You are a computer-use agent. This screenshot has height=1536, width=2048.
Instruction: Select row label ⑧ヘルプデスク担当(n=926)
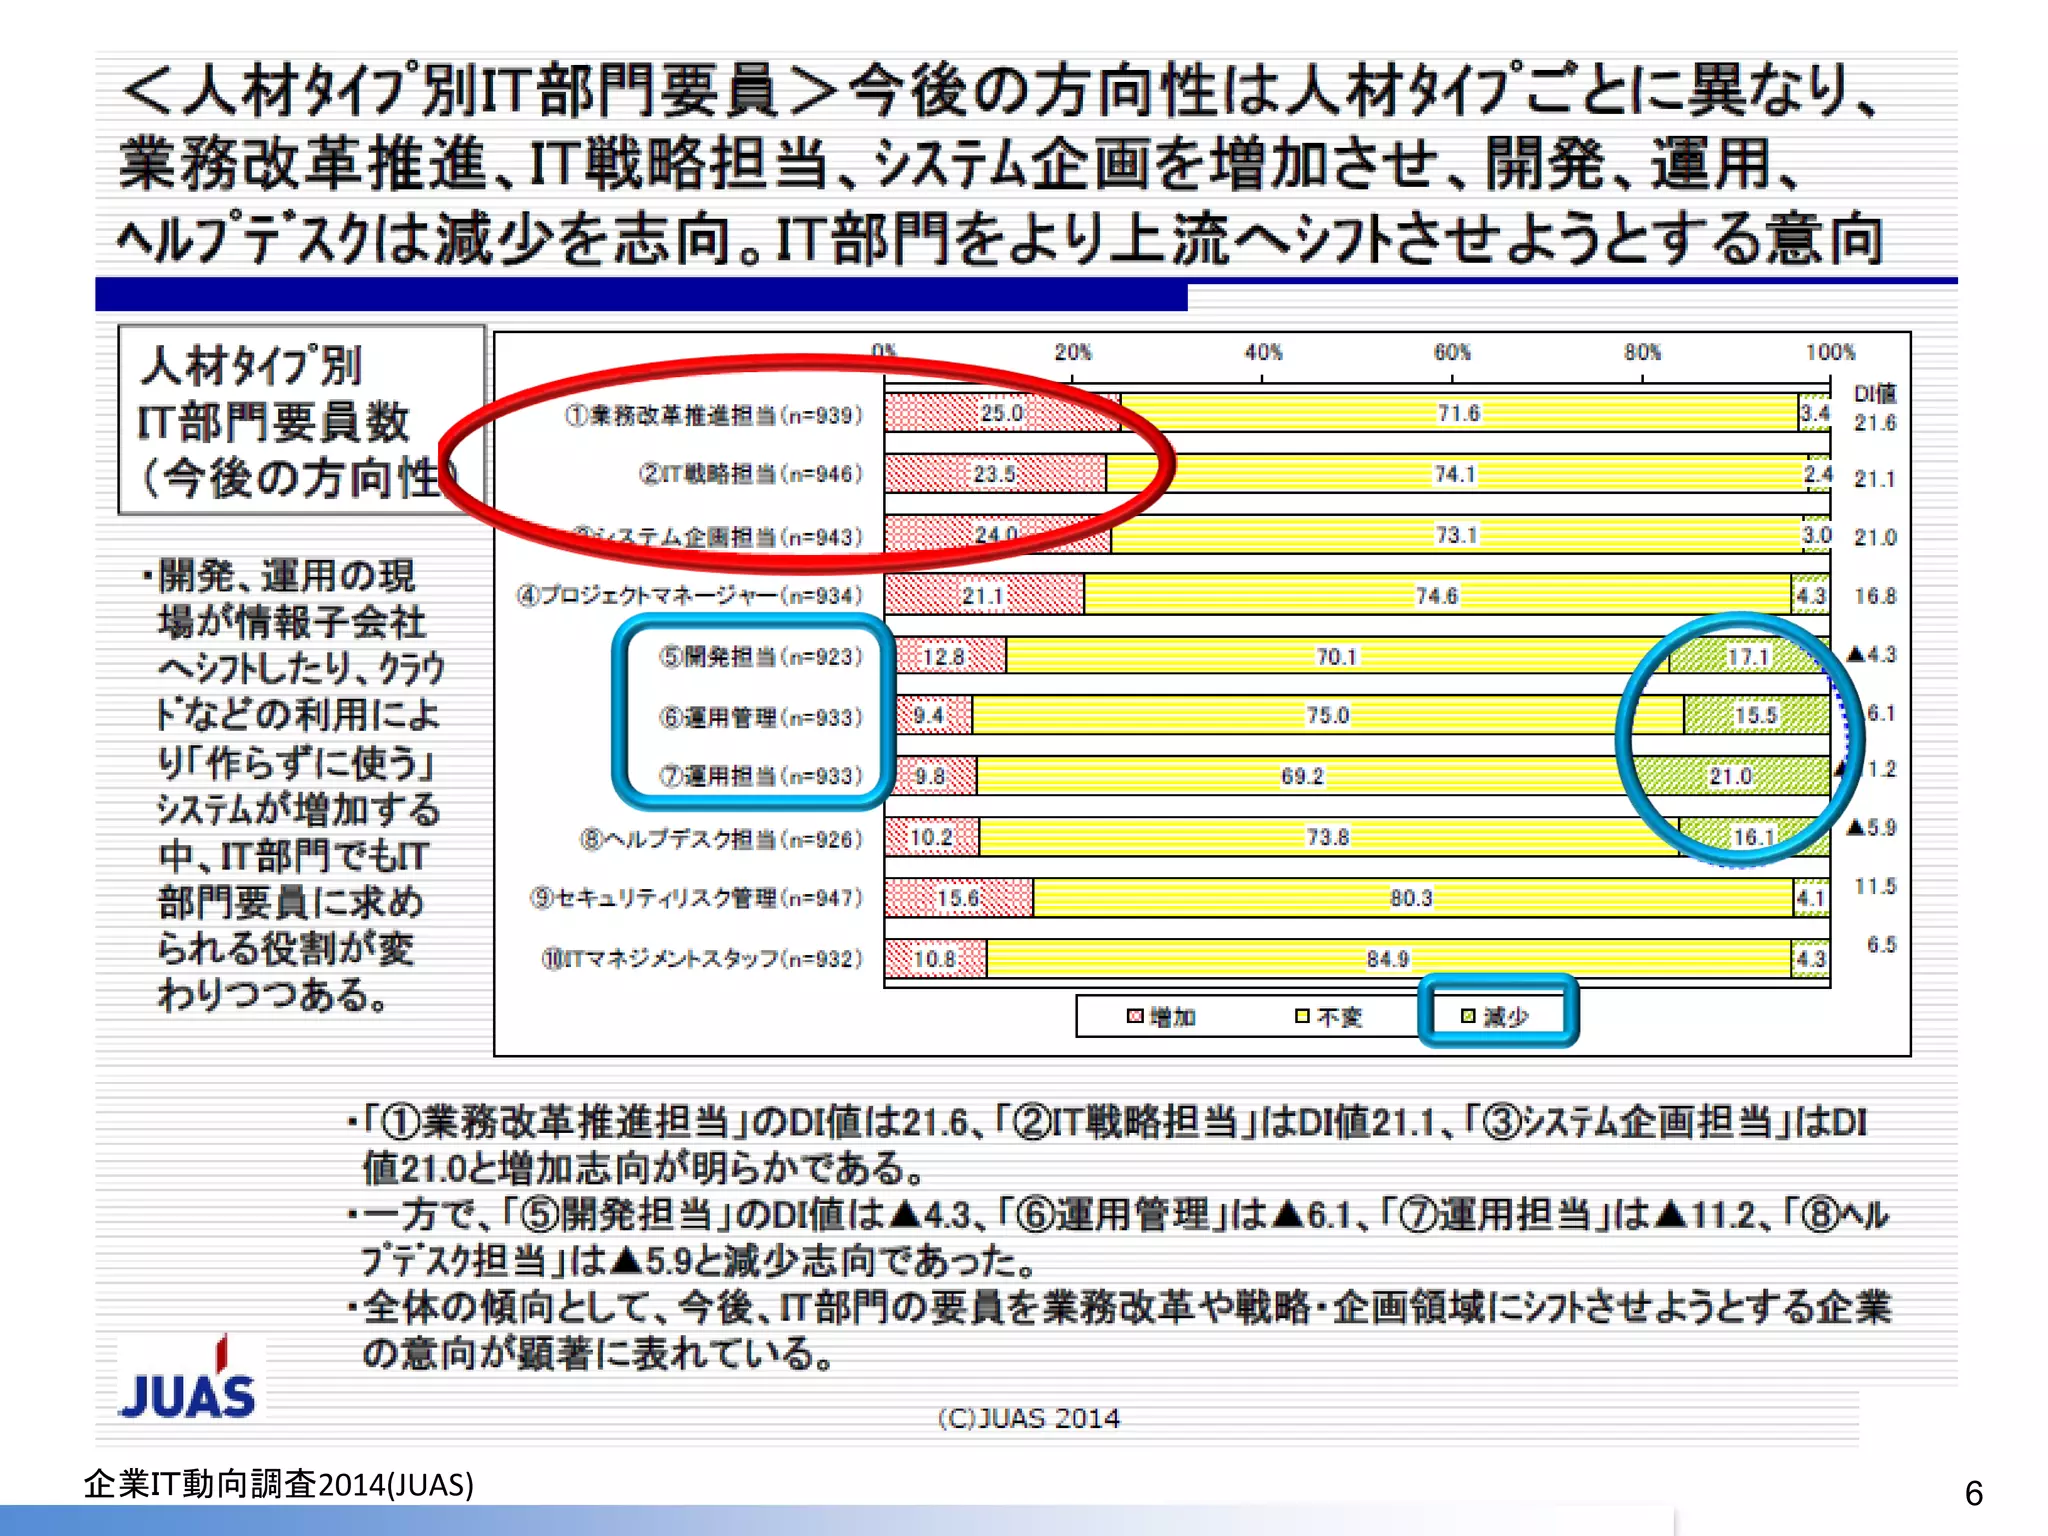[x=721, y=839]
